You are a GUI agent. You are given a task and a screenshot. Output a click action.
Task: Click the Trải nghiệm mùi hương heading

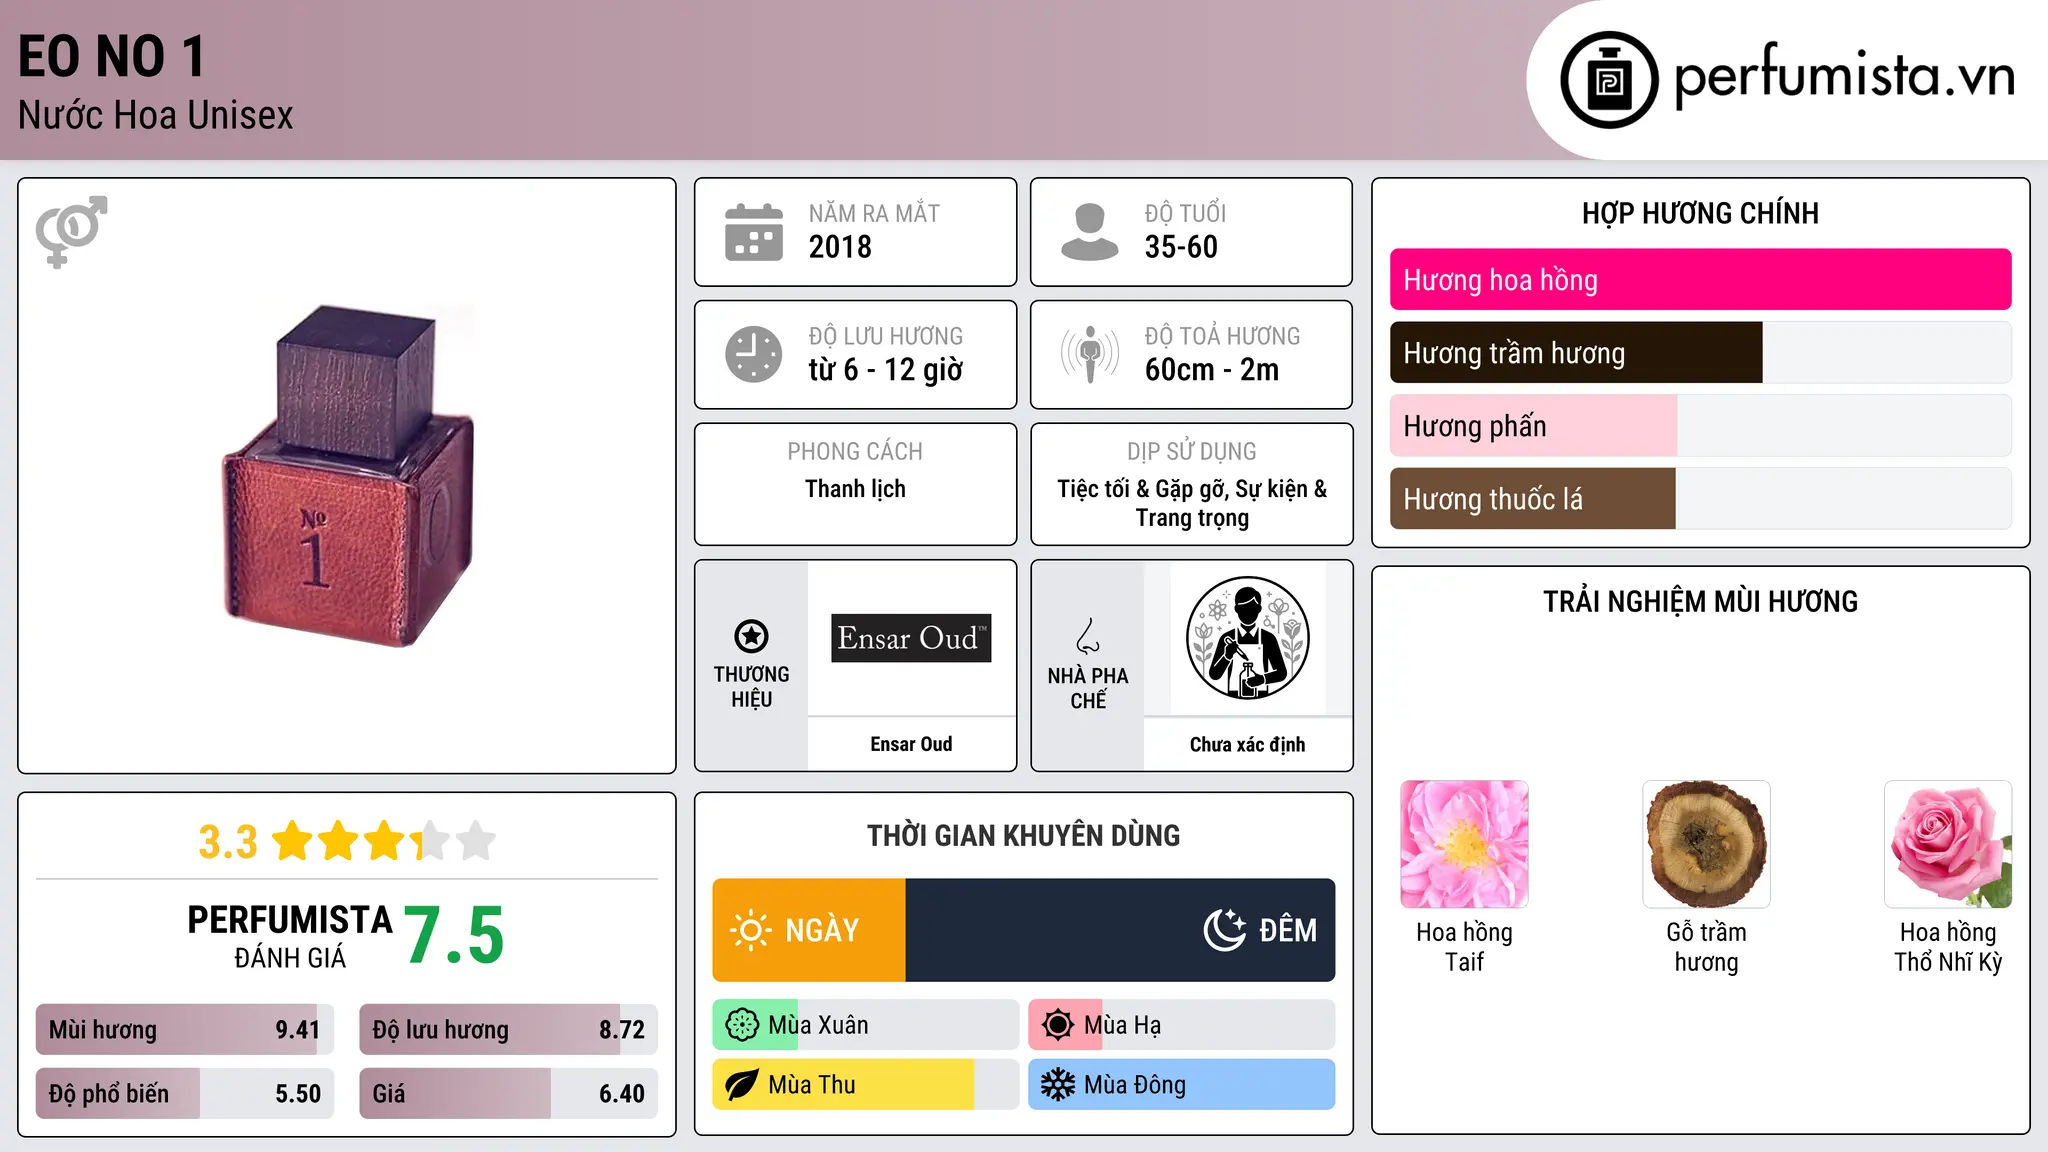pos(1700,601)
